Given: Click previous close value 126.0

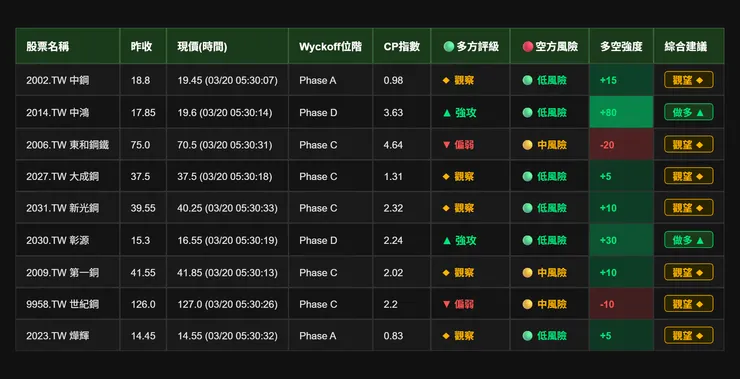Looking at the screenshot, I should point(143,304).
